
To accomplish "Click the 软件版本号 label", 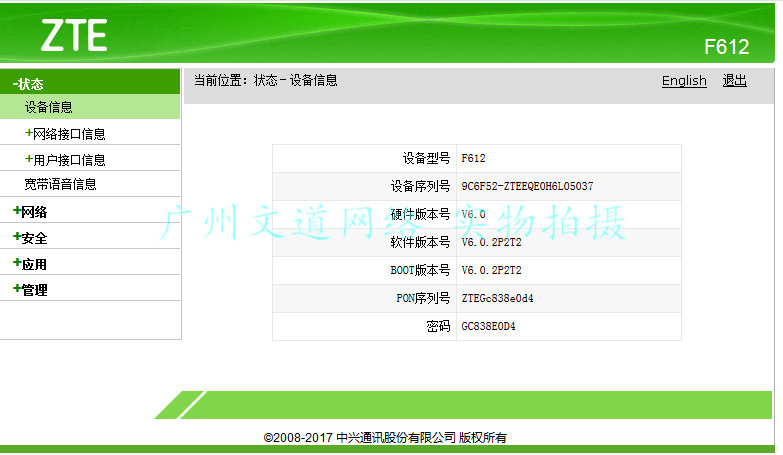I will (420, 242).
